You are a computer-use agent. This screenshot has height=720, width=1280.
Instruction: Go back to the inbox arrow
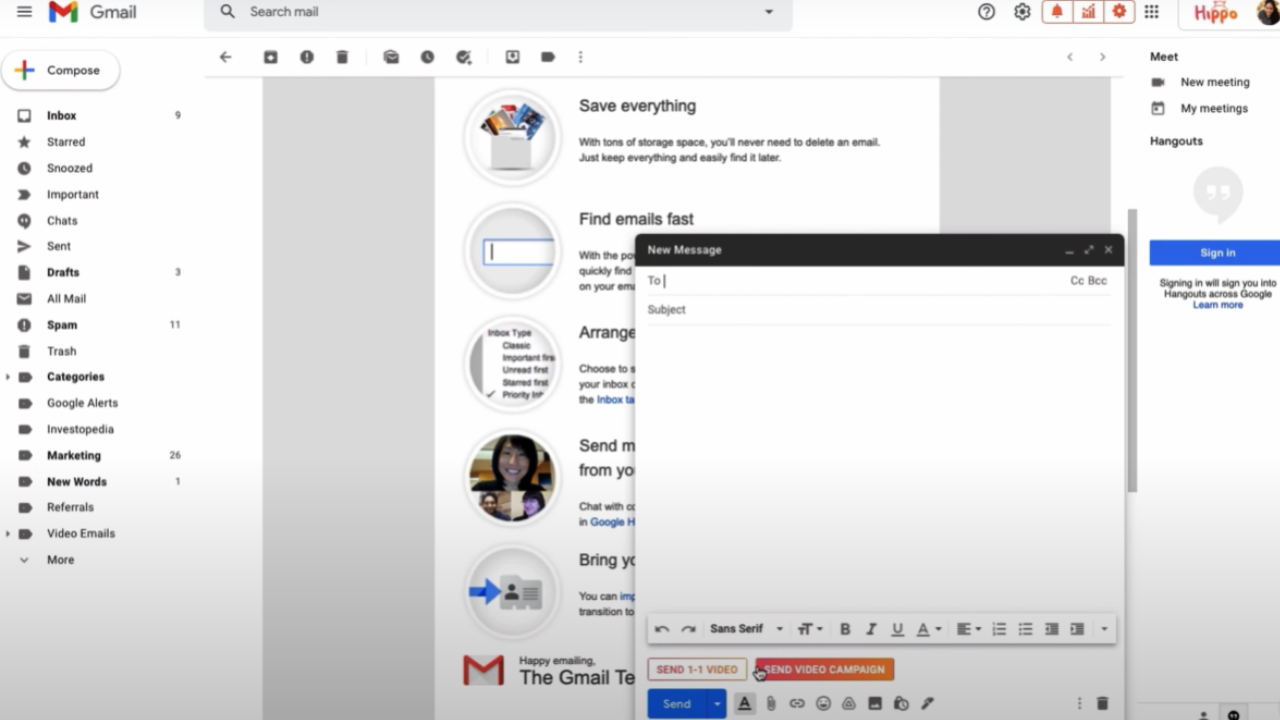pyautogui.click(x=225, y=57)
